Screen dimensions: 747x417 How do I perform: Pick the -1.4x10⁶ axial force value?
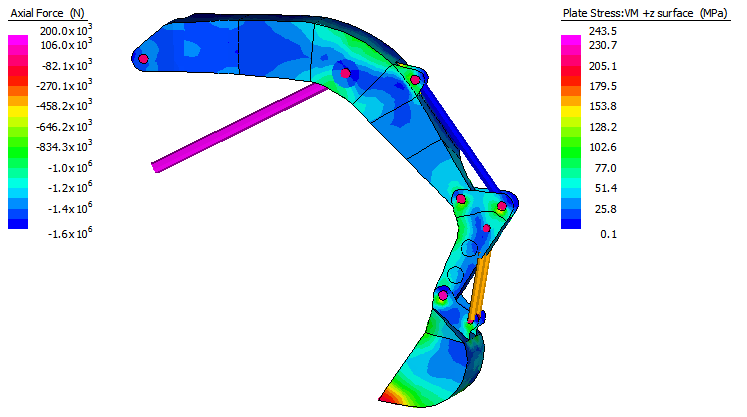tap(70, 209)
